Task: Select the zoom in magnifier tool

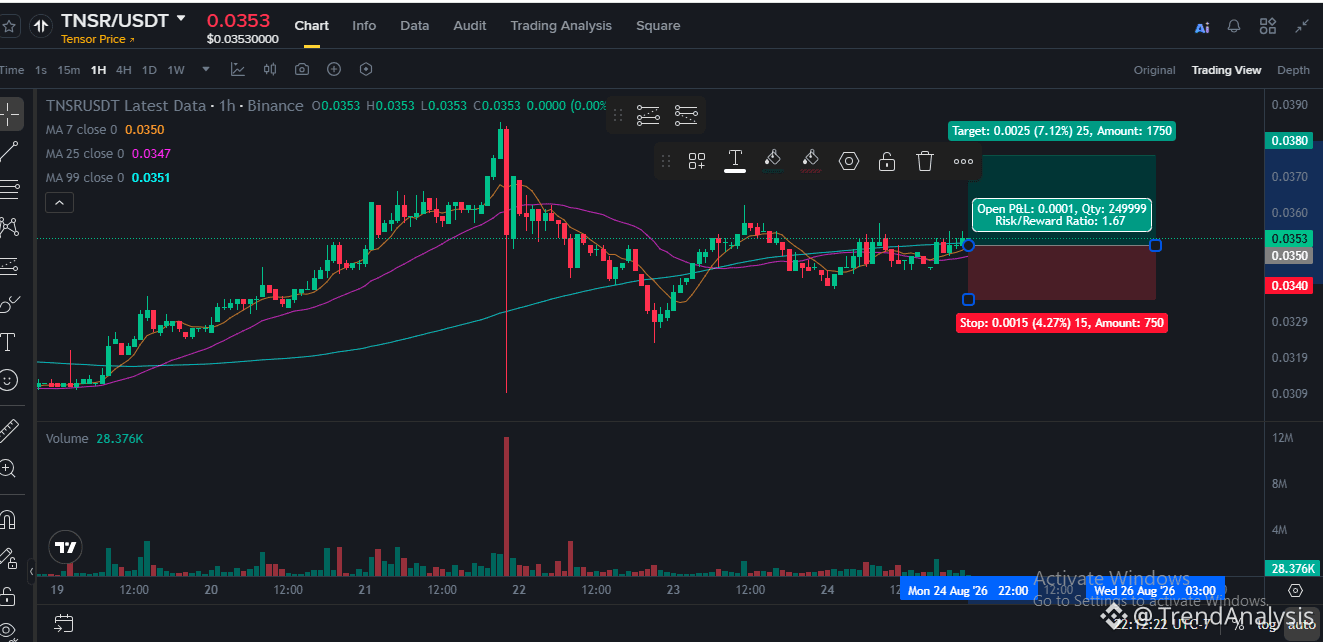Action: point(9,468)
